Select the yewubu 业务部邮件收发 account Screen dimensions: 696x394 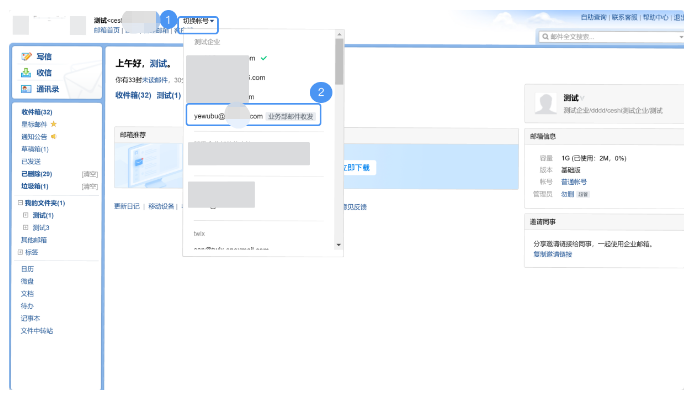click(253, 116)
